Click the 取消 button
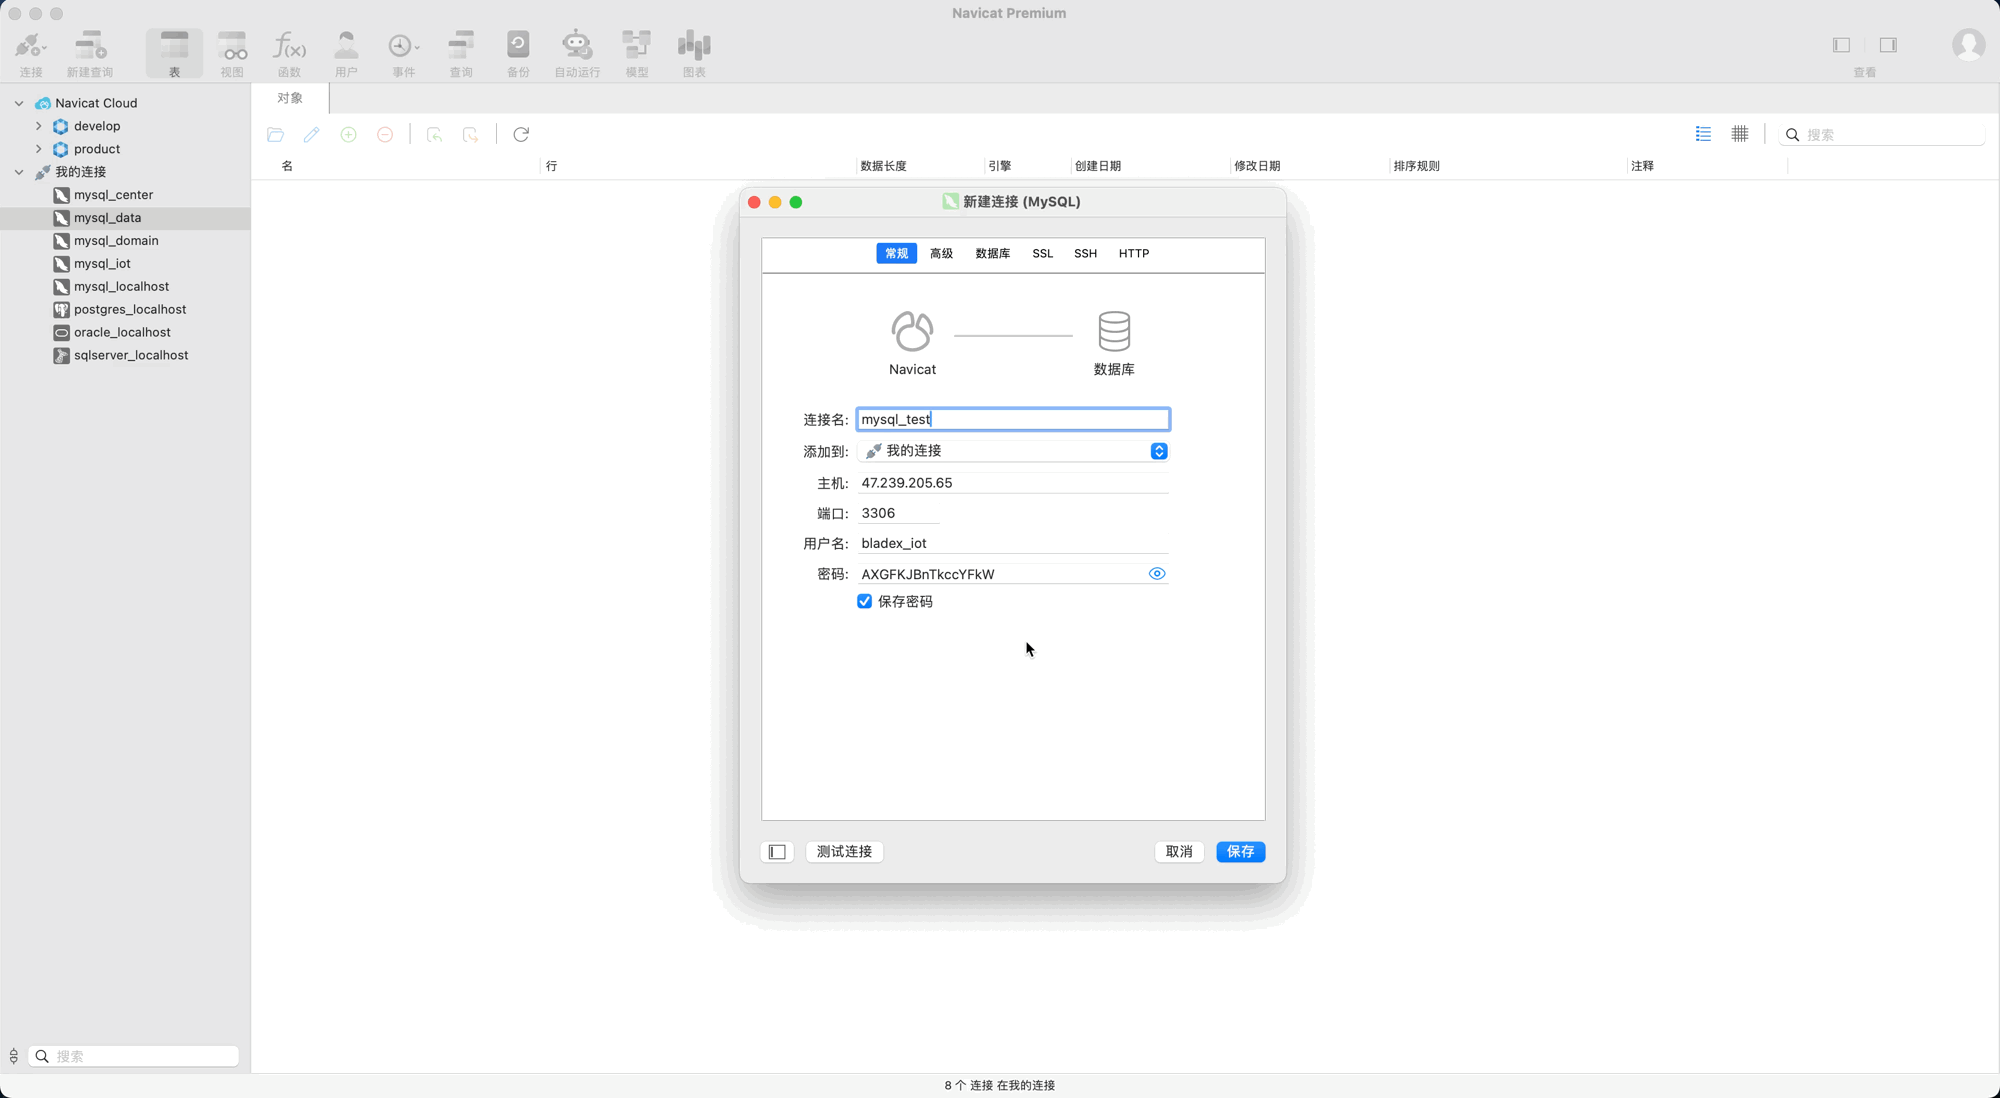This screenshot has height=1098, width=2000. coord(1179,852)
